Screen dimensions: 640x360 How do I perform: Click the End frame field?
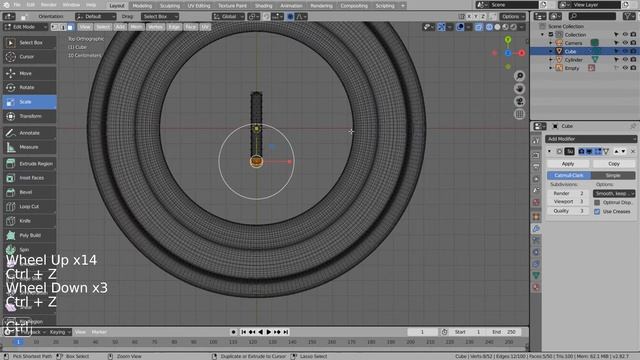(505, 332)
